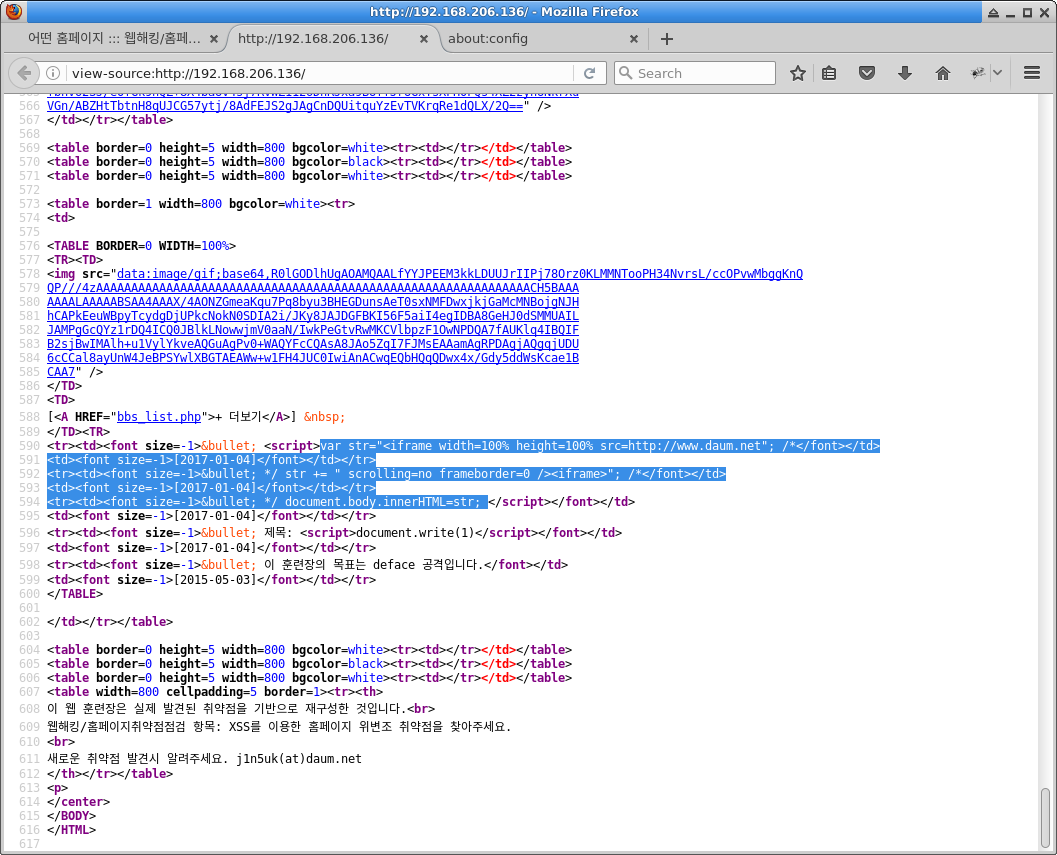The image size is (1057, 855).
Task: Close the 어떤 홈페이지 tab
Action: click(x=214, y=39)
